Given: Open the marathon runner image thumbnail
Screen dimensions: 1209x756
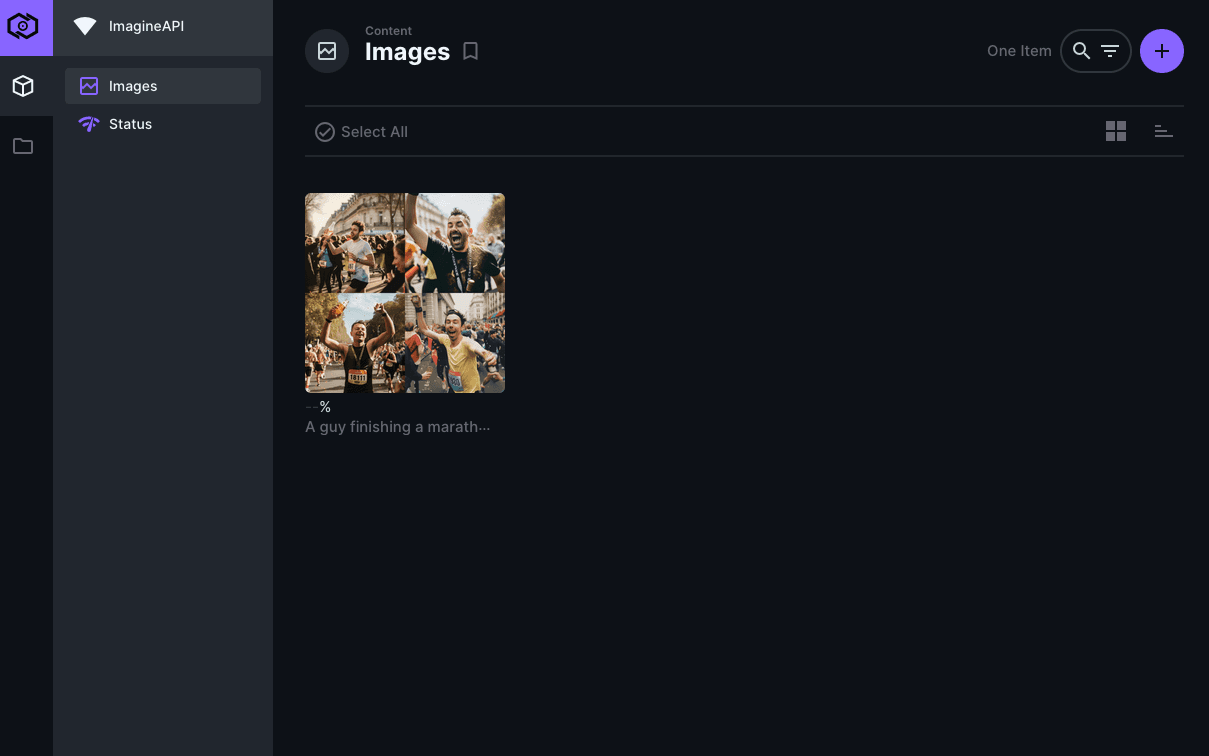Looking at the screenshot, I should 405,293.
